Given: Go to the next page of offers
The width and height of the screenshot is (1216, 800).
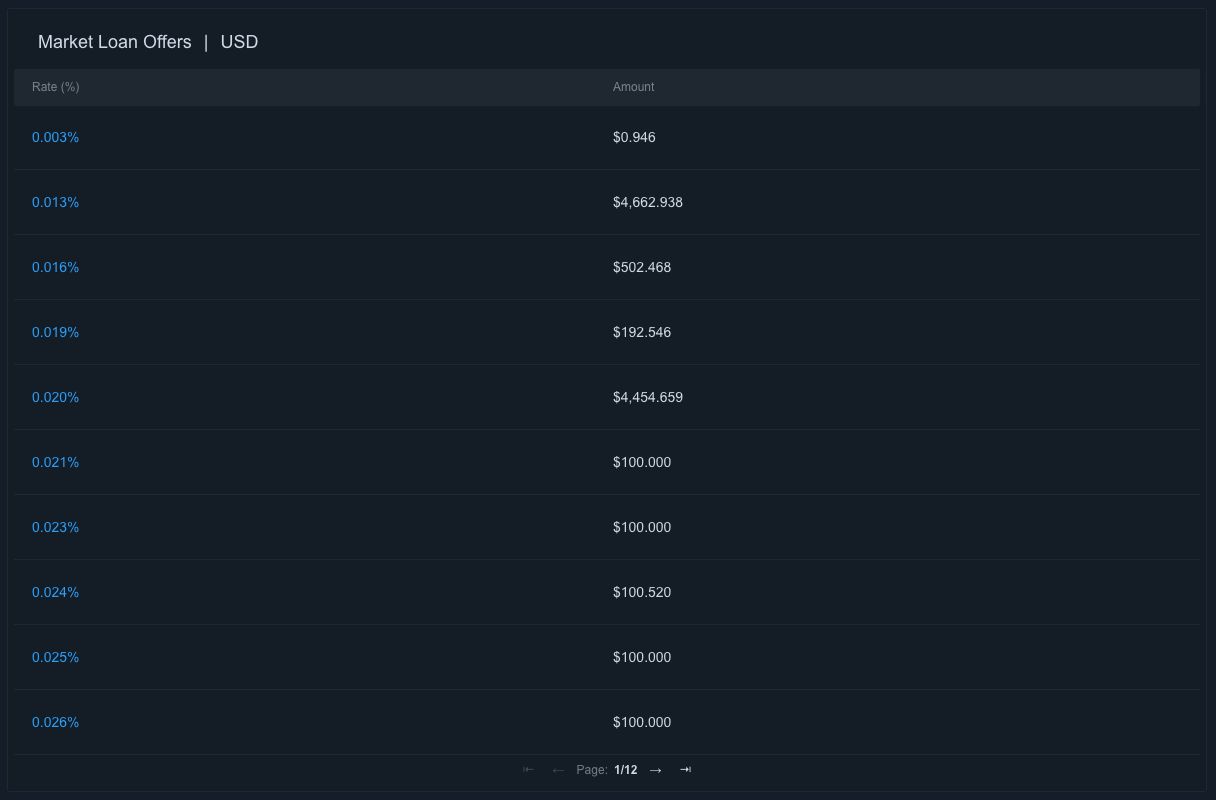Looking at the screenshot, I should tap(656, 770).
